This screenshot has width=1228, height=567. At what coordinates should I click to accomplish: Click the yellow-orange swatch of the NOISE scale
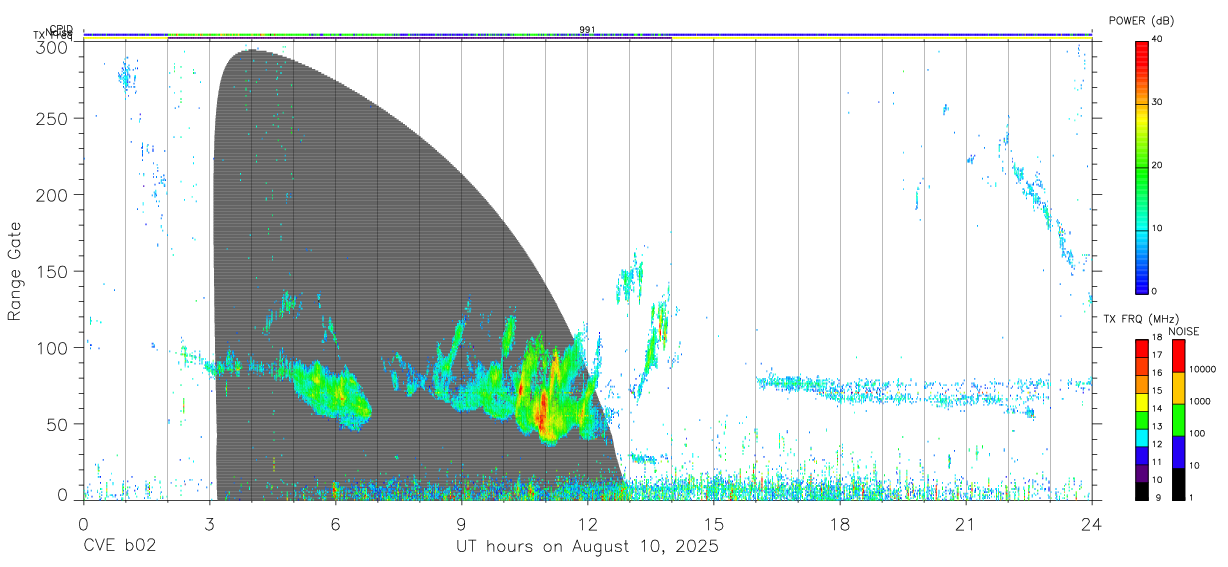[1179, 387]
